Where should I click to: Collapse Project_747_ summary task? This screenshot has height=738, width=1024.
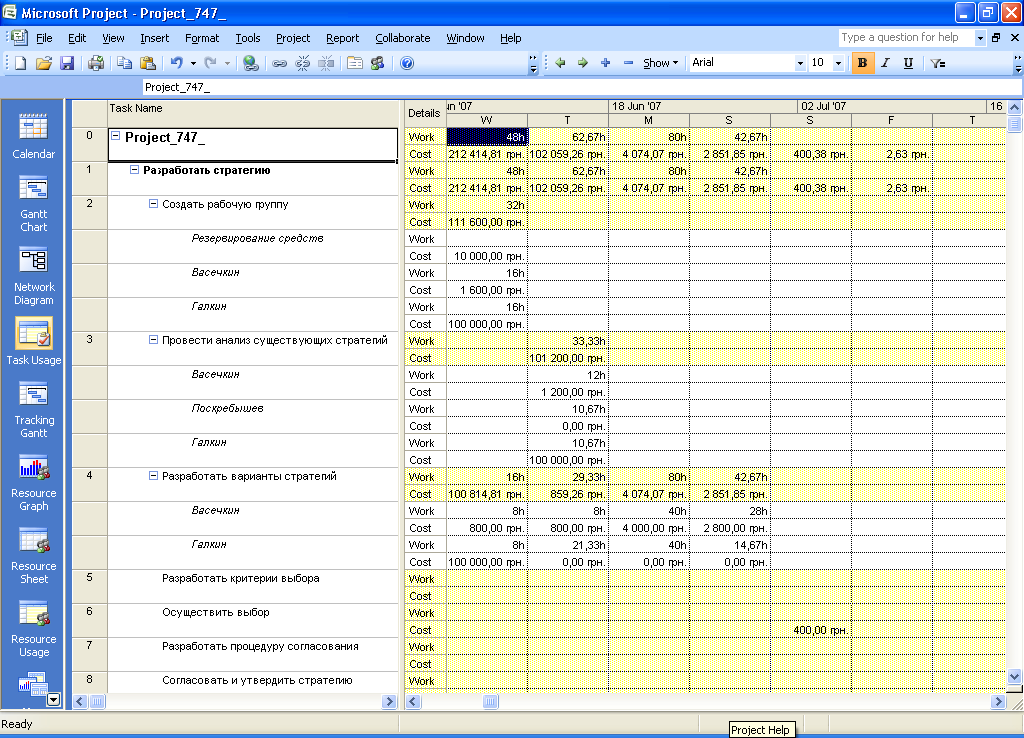[116, 136]
